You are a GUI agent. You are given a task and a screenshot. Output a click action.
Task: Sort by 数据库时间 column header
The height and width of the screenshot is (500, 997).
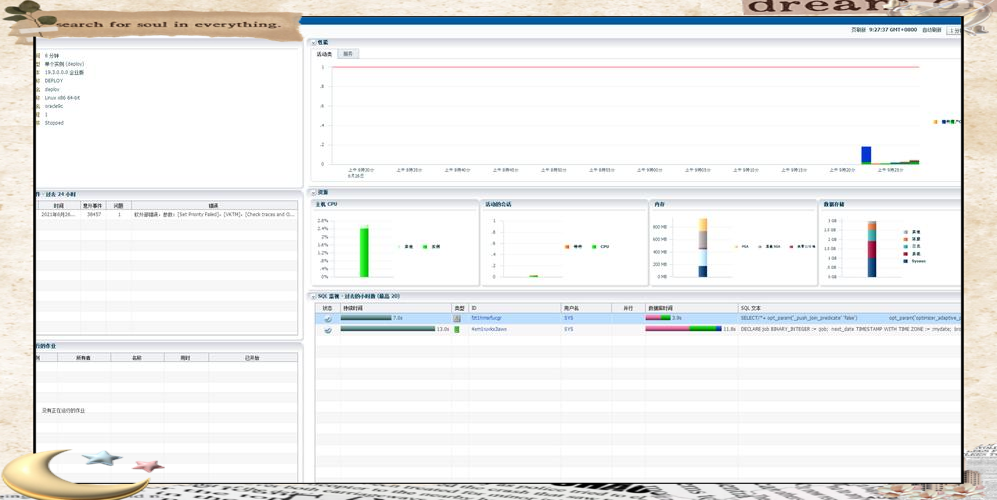click(691, 308)
